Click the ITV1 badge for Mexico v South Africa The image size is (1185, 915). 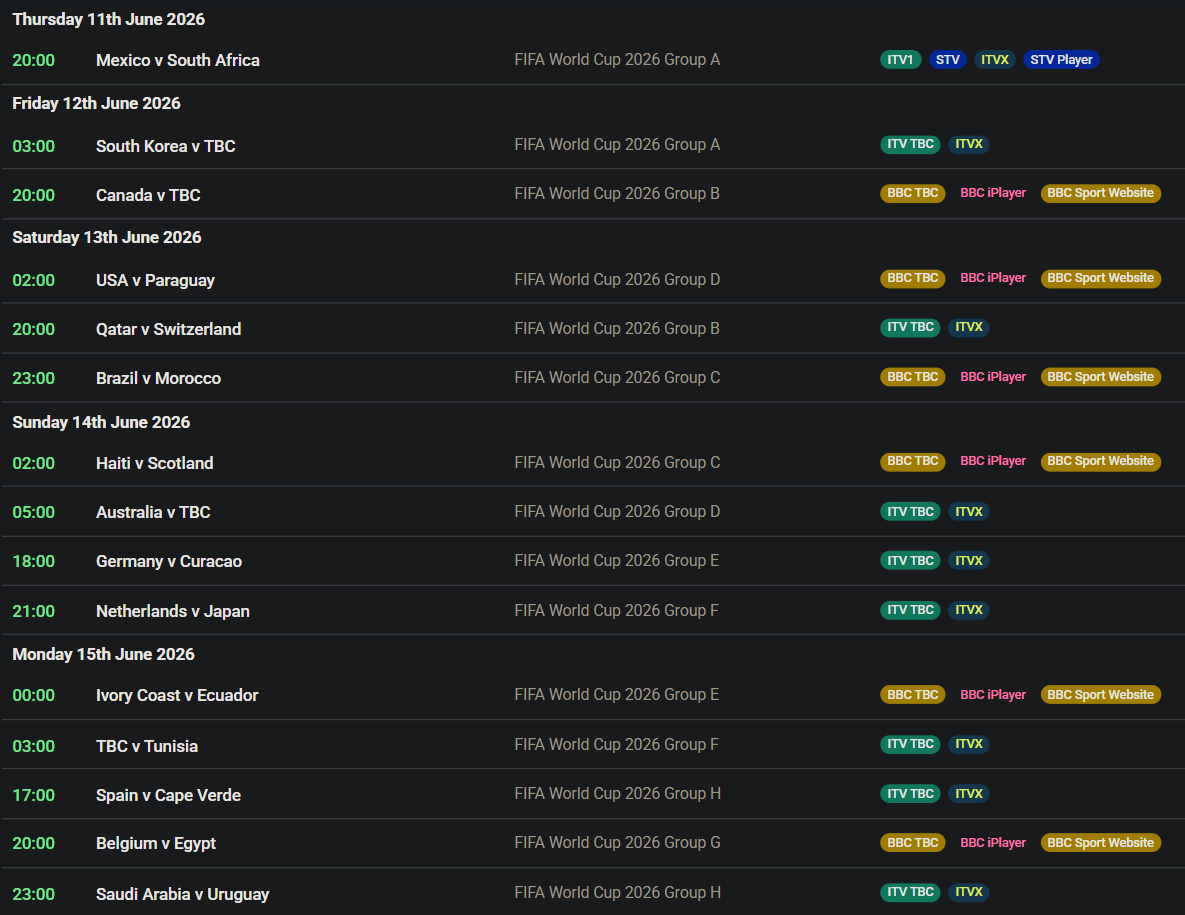900,60
